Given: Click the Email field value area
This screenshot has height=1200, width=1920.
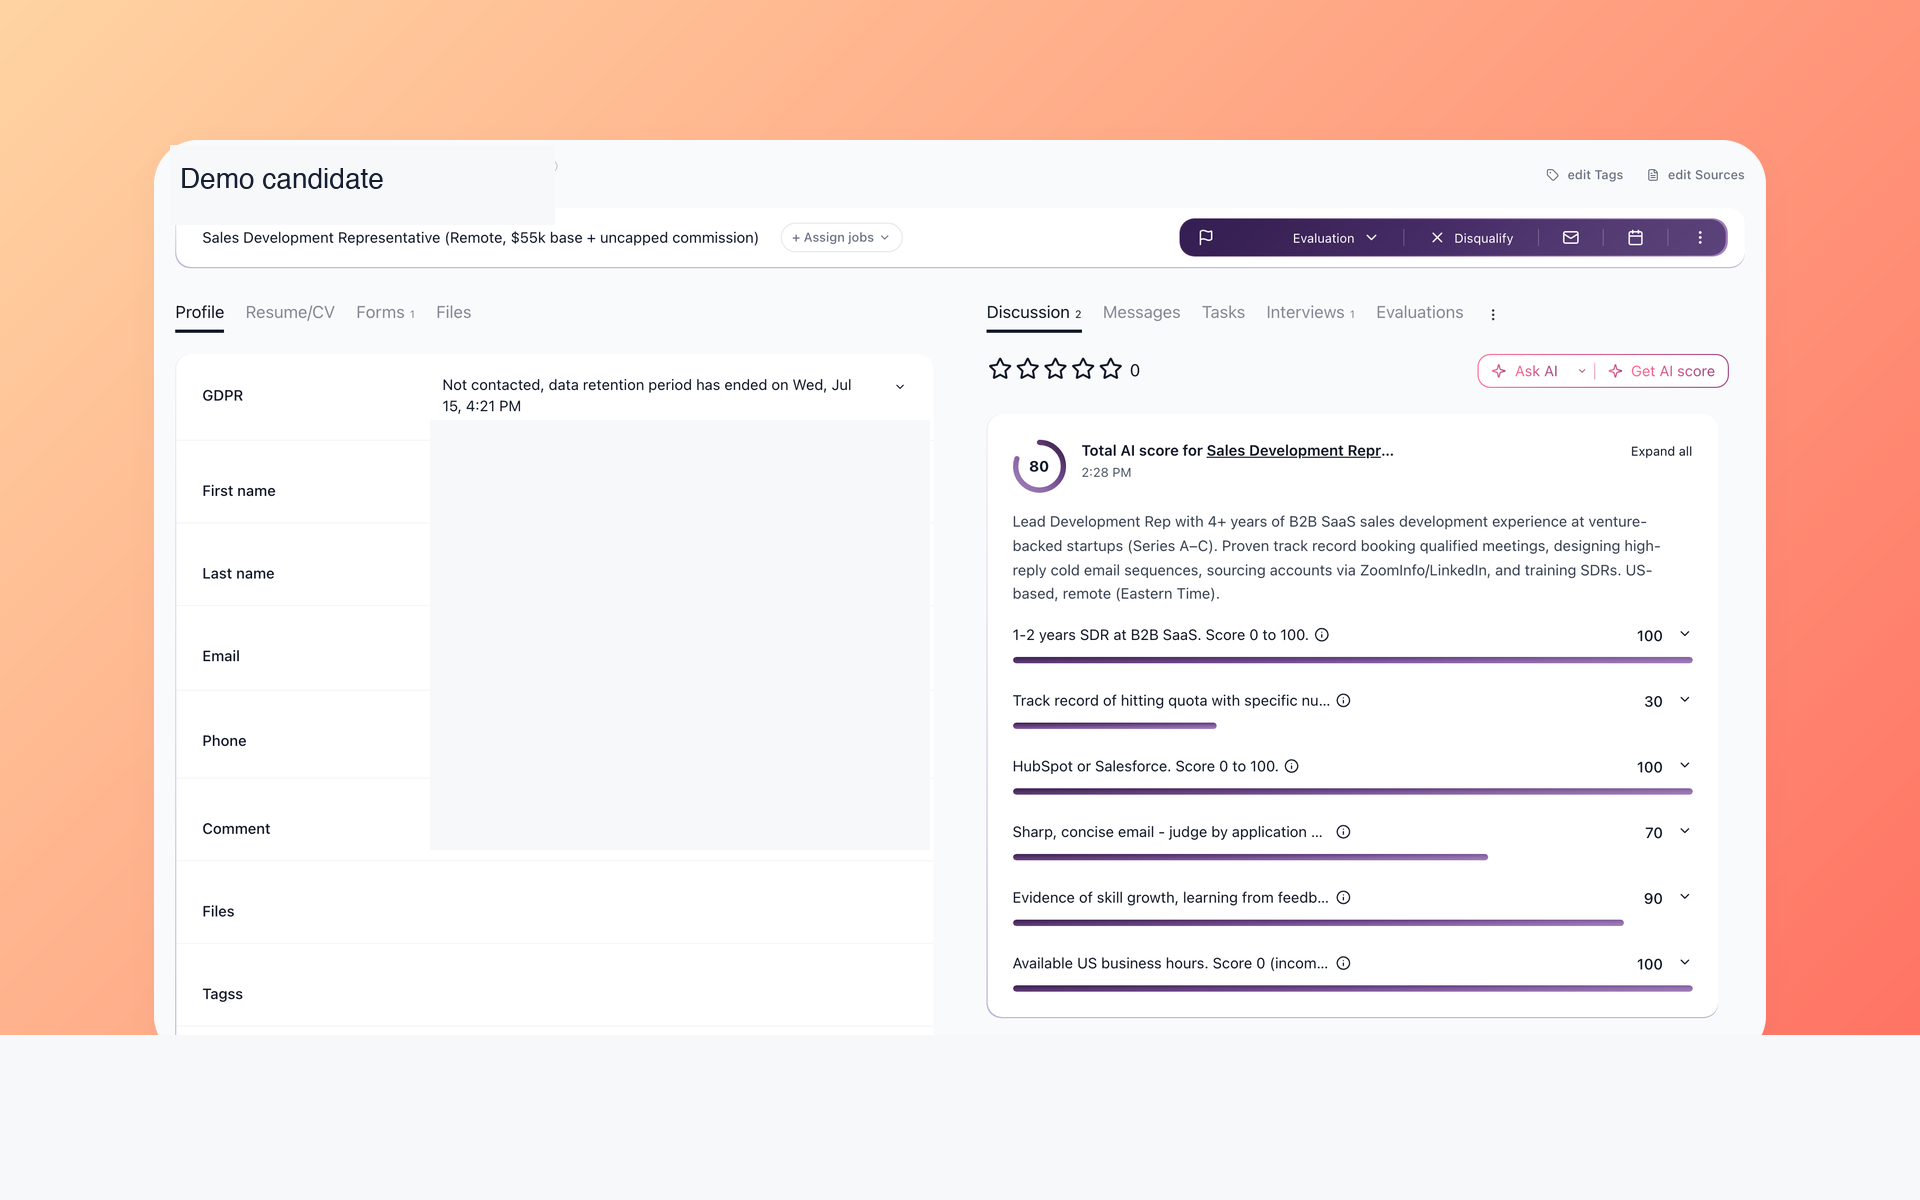Looking at the screenshot, I should pos(680,656).
